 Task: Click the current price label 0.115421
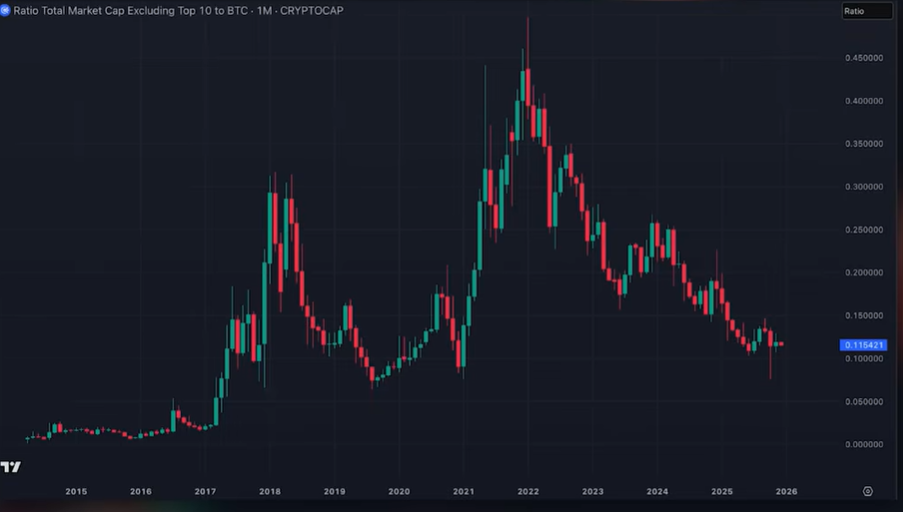point(864,345)
